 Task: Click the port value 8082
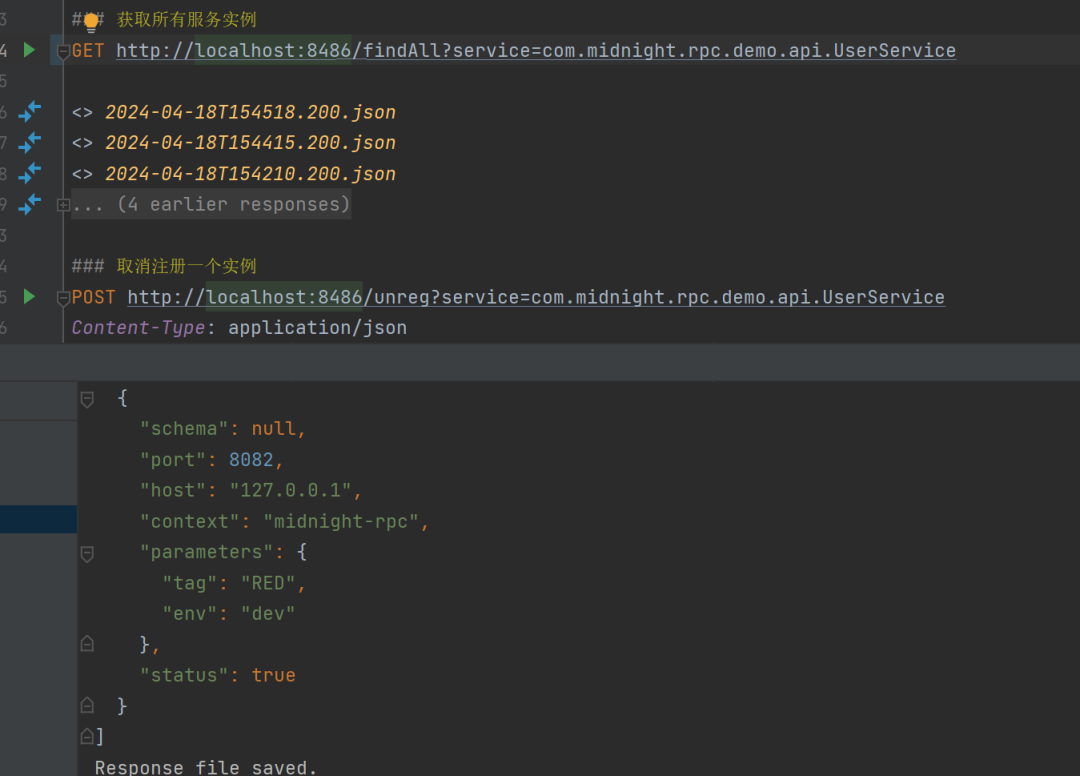(251, 459)
